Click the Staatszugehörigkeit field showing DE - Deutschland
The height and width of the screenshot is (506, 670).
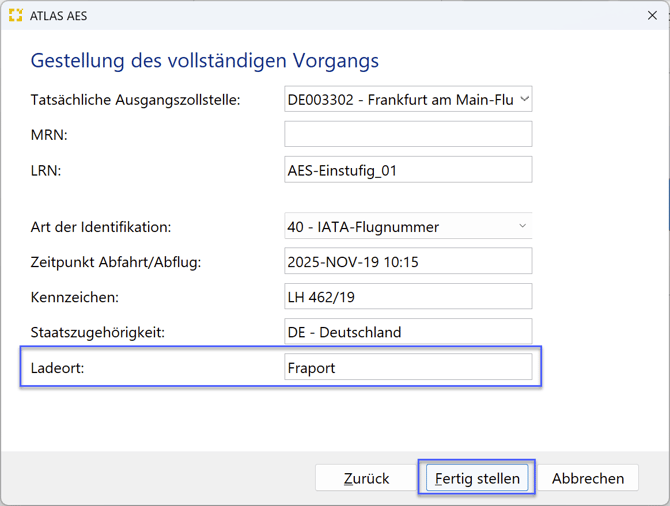point(408,332)
